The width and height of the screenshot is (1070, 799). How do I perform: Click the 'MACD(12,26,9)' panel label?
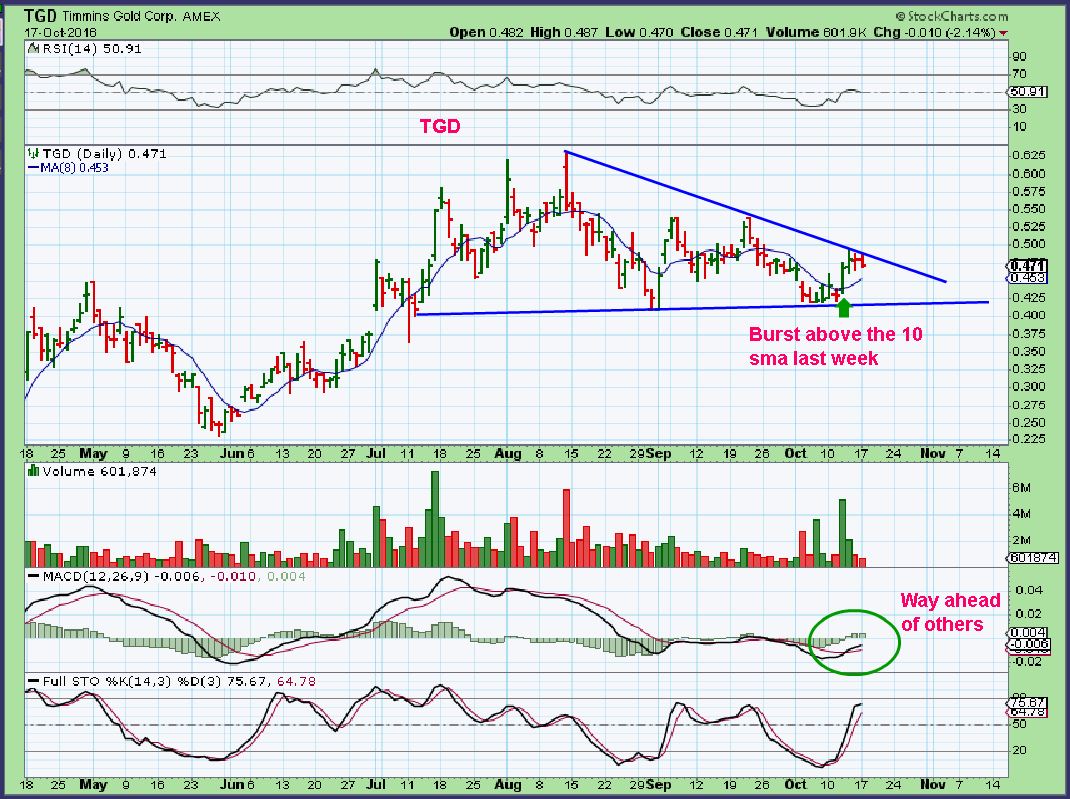[96, 577]
